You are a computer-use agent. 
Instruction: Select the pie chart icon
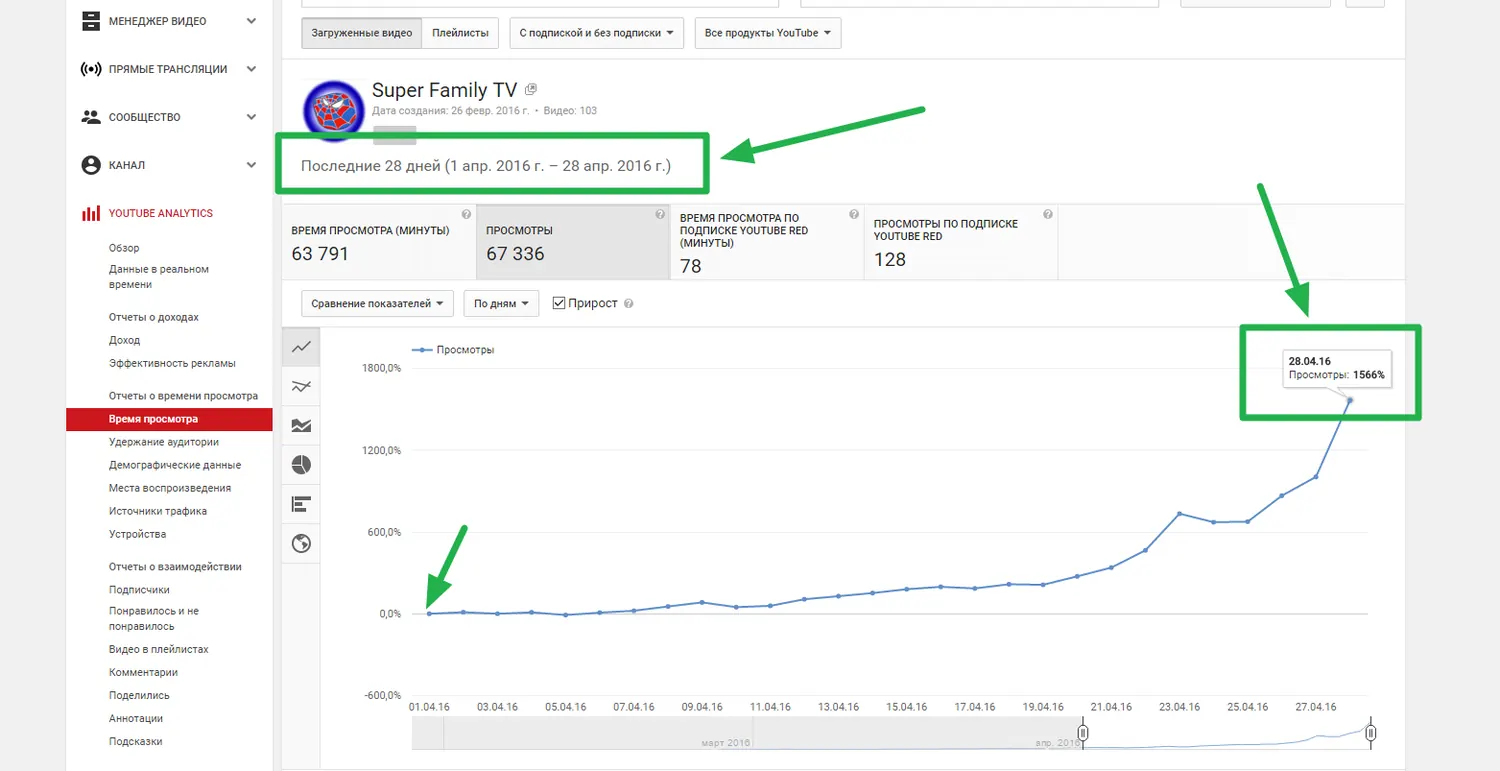301,465
